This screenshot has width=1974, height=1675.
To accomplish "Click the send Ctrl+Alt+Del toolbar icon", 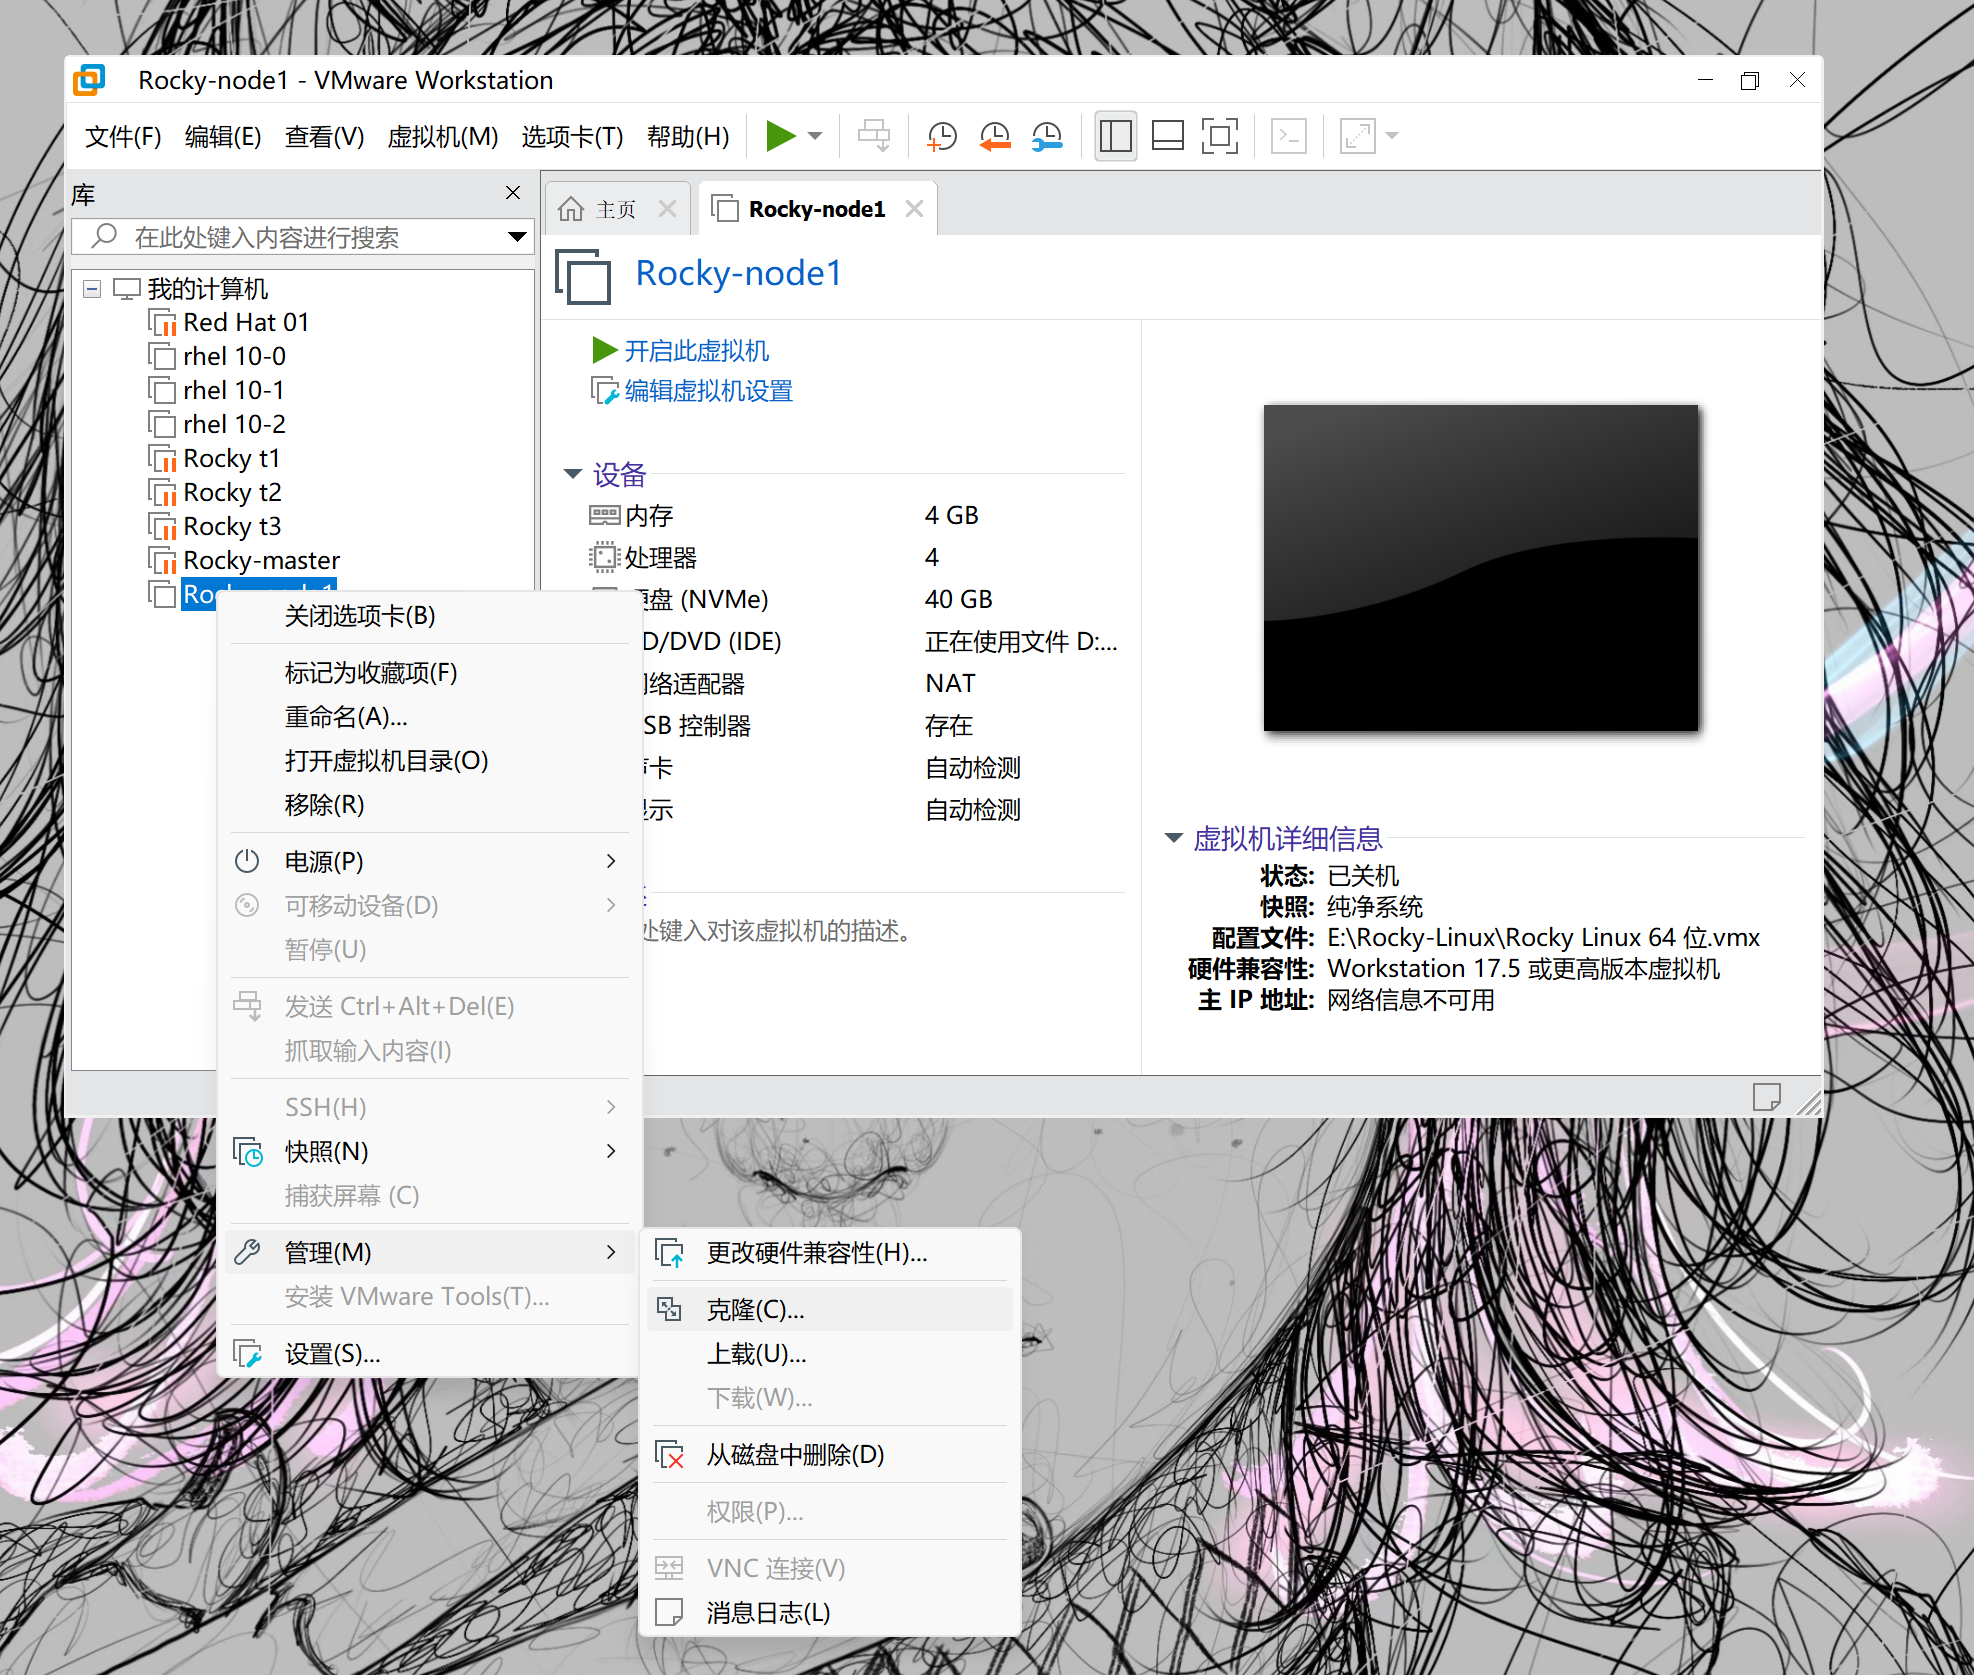I will (874, 136).
